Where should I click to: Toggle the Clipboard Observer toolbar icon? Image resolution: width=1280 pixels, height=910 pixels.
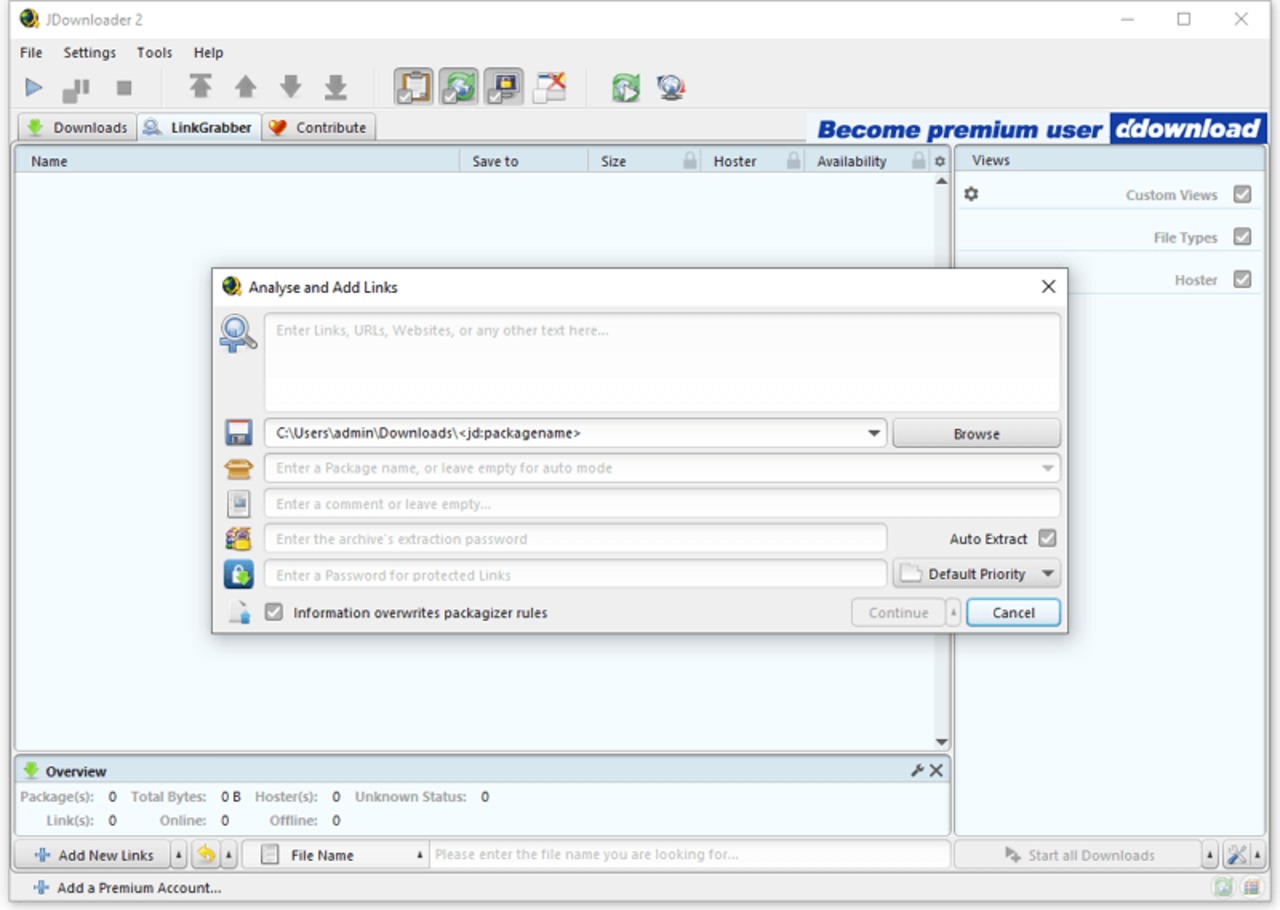pos(414,88)
